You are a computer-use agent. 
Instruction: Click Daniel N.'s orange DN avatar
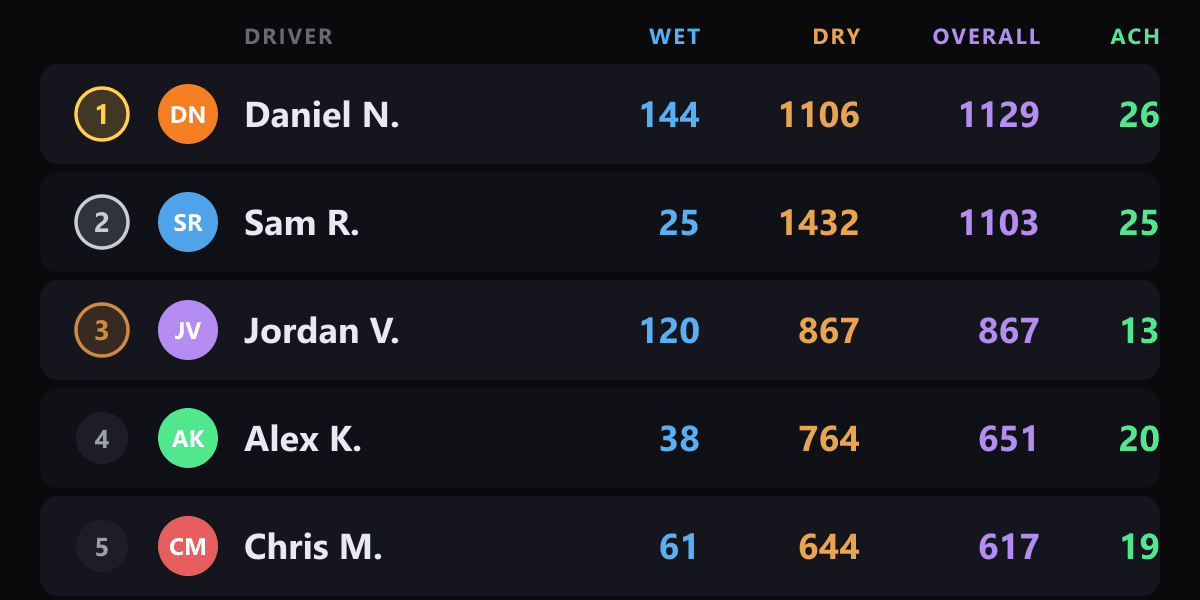pos(188,114)
